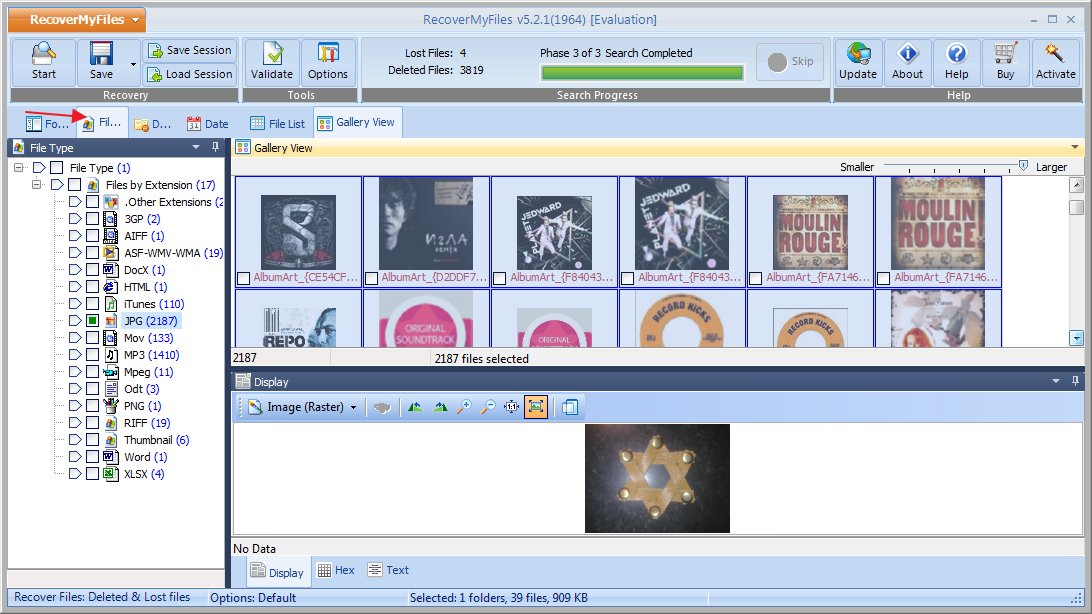Click the Buy shopping cart icon
This screenshot has height=614, width=1092.
1005,62
